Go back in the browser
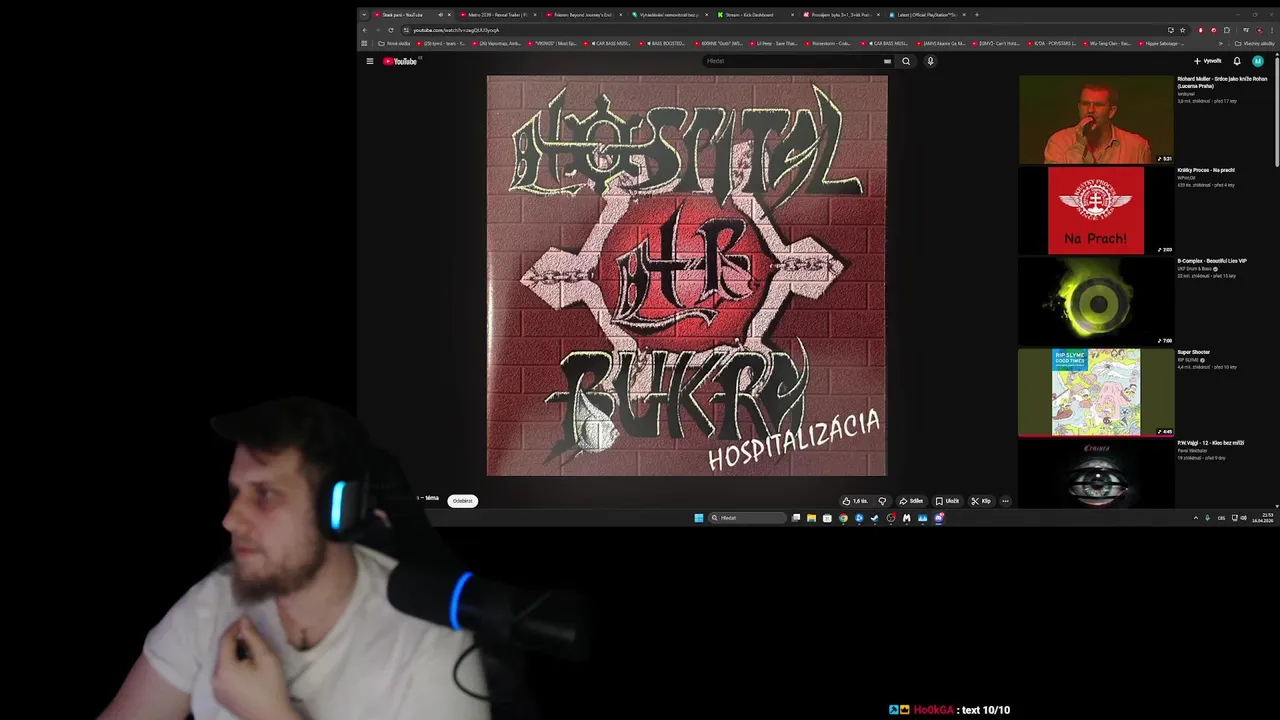Viewport: 1280px width, 720px height. [x=364, y=30]
